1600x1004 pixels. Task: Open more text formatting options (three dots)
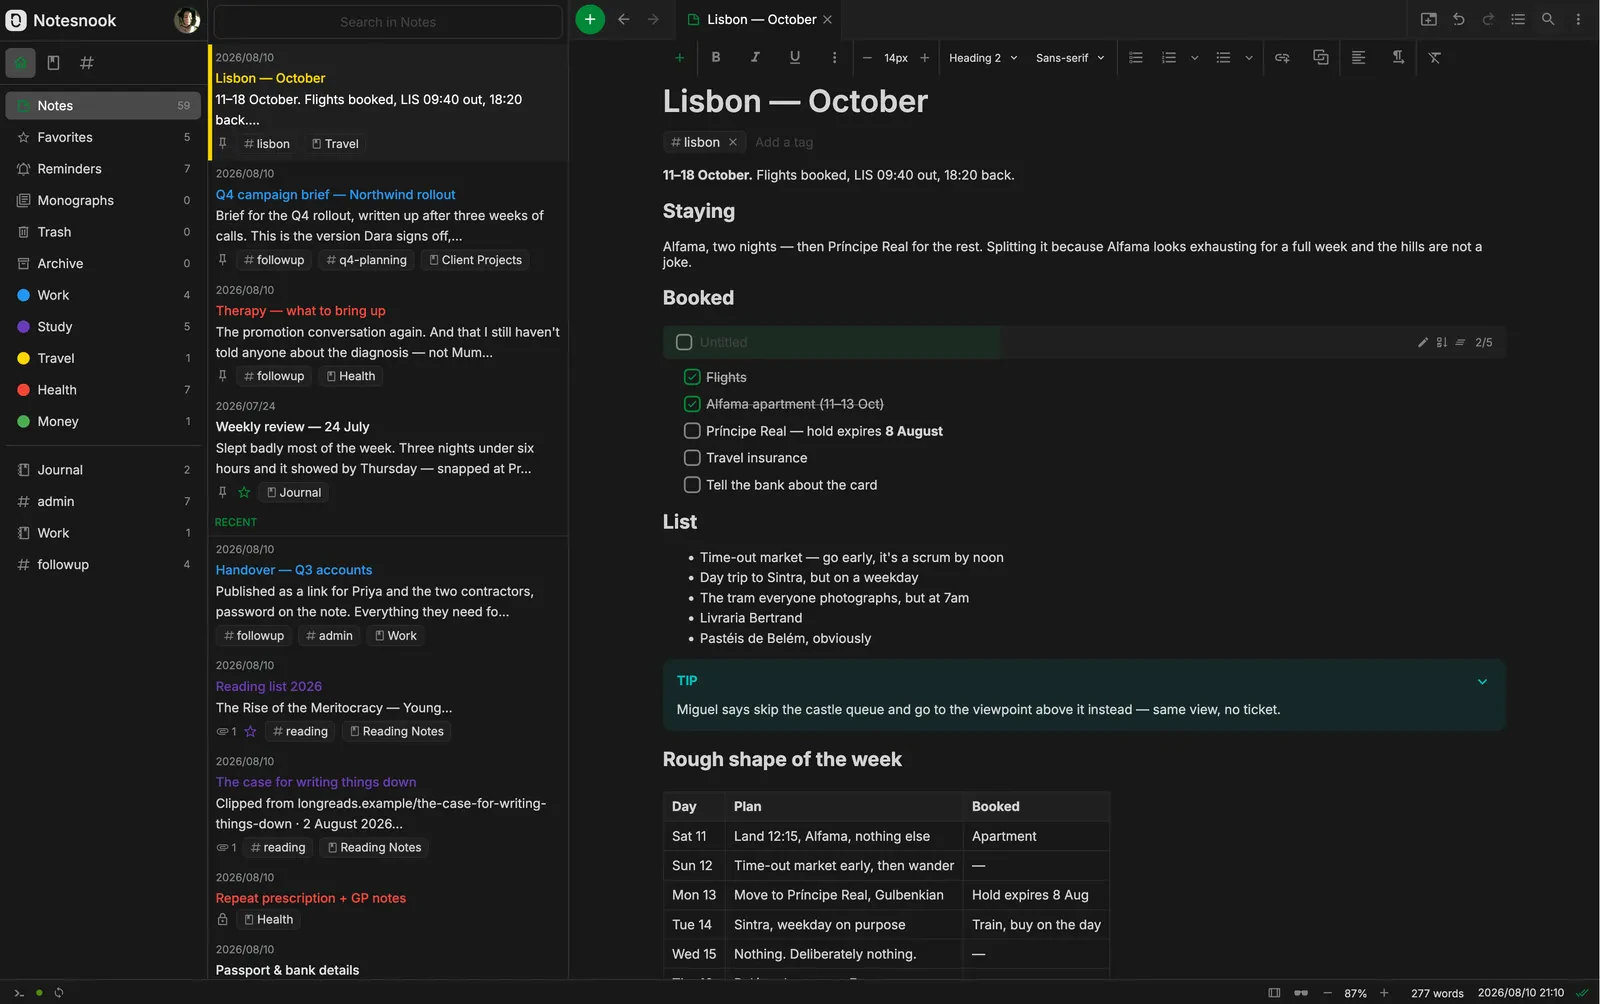(834, 58)
